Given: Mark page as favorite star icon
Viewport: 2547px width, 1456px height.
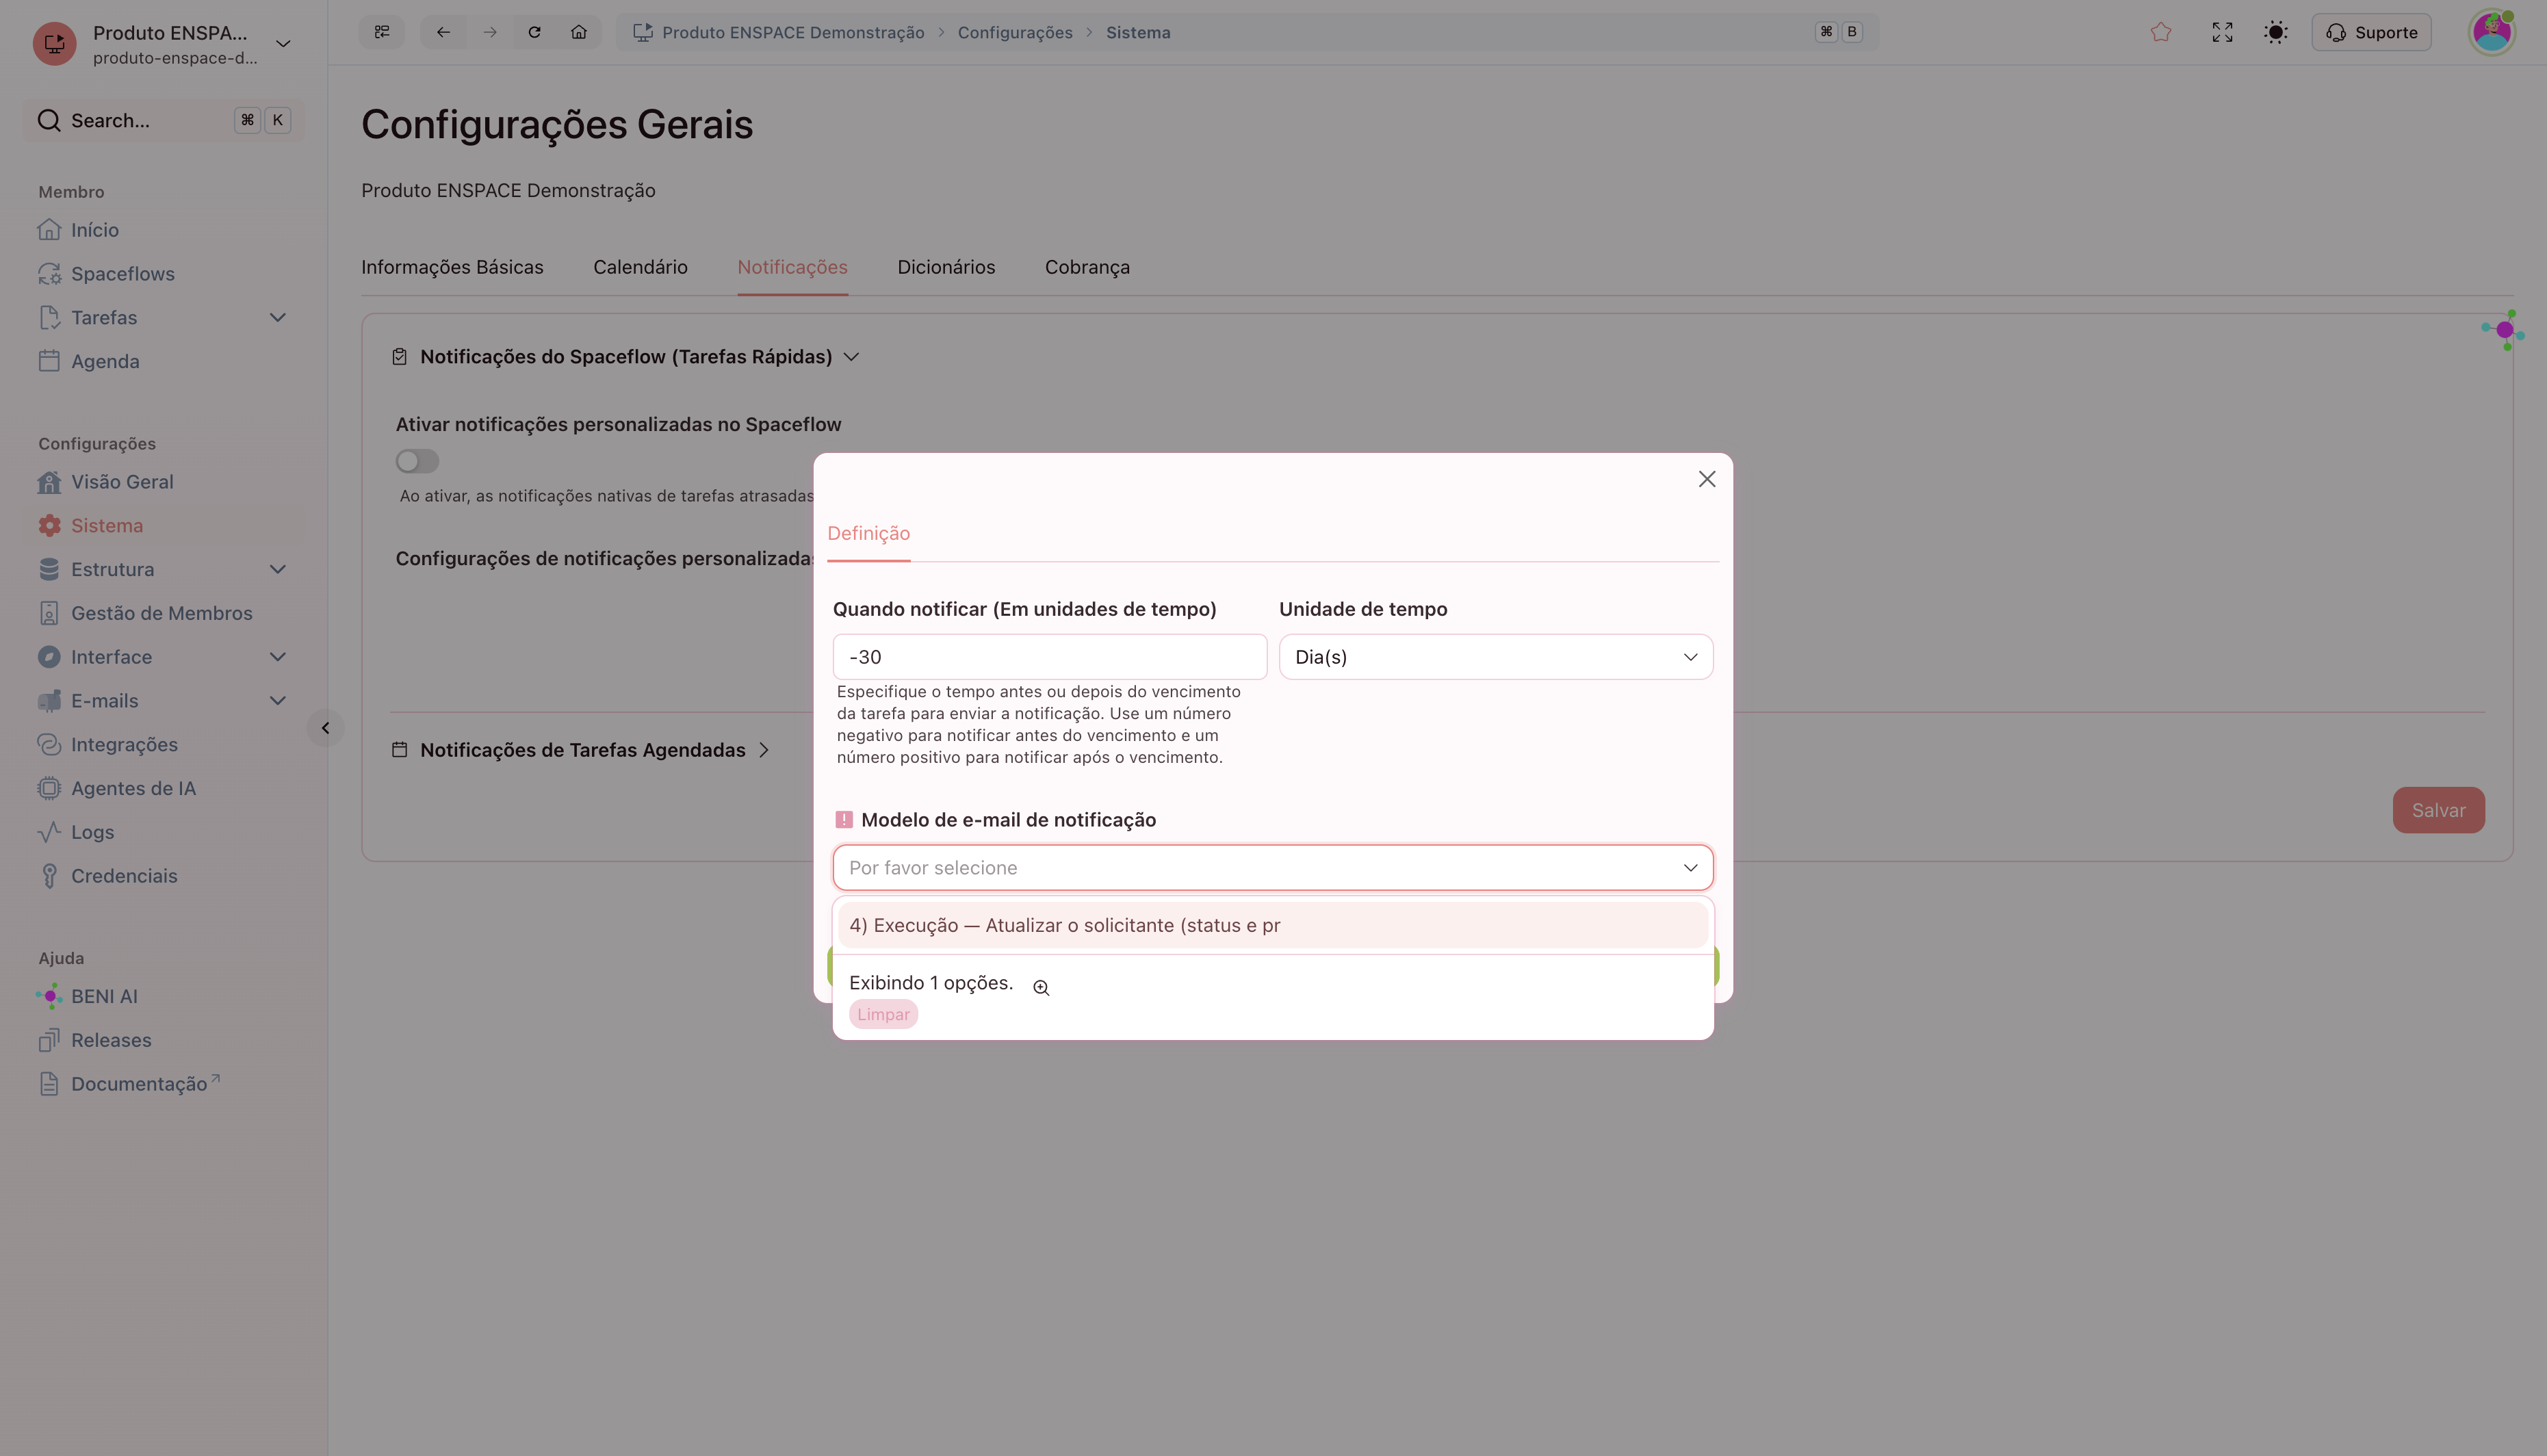Looking at the screenshot, I should coord(2161,32).
